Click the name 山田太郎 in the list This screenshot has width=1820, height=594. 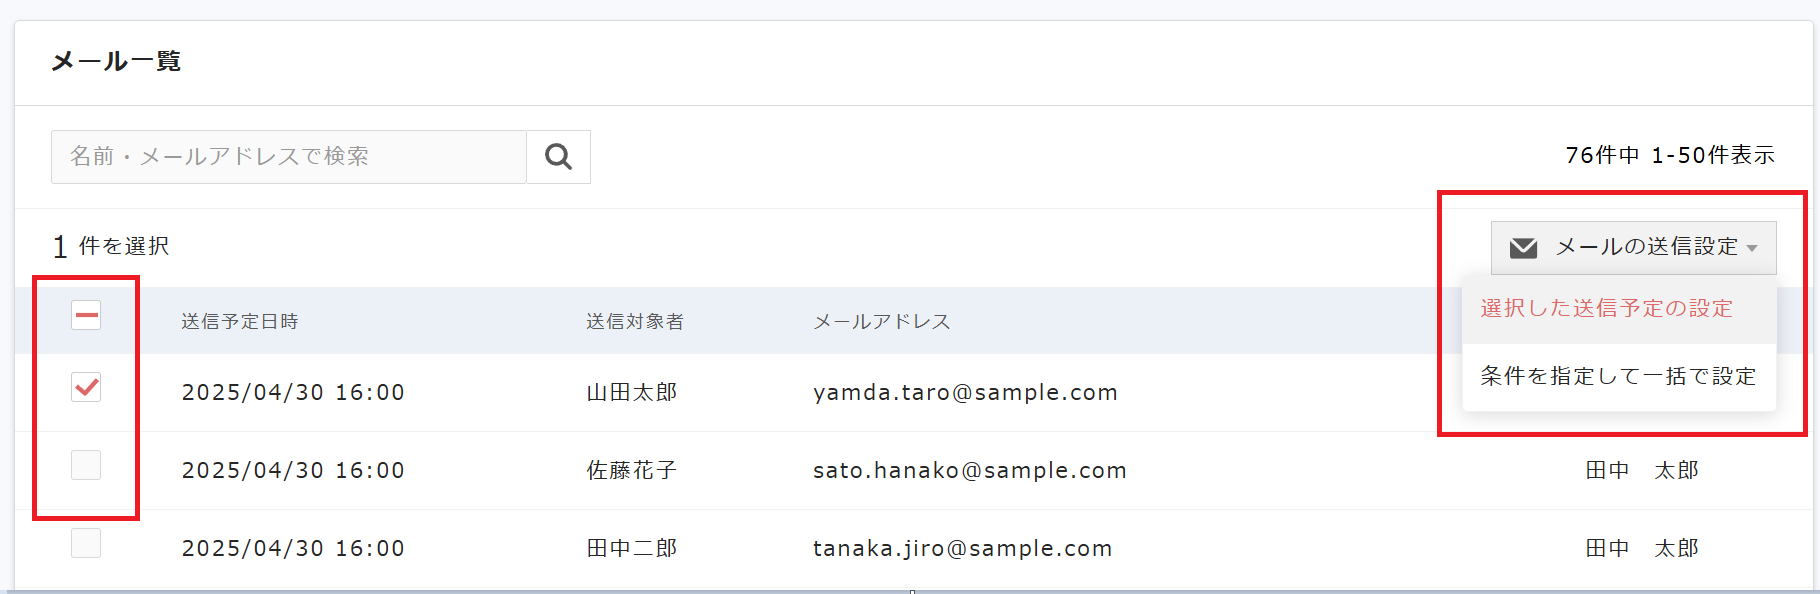click(x=631, y=393)
